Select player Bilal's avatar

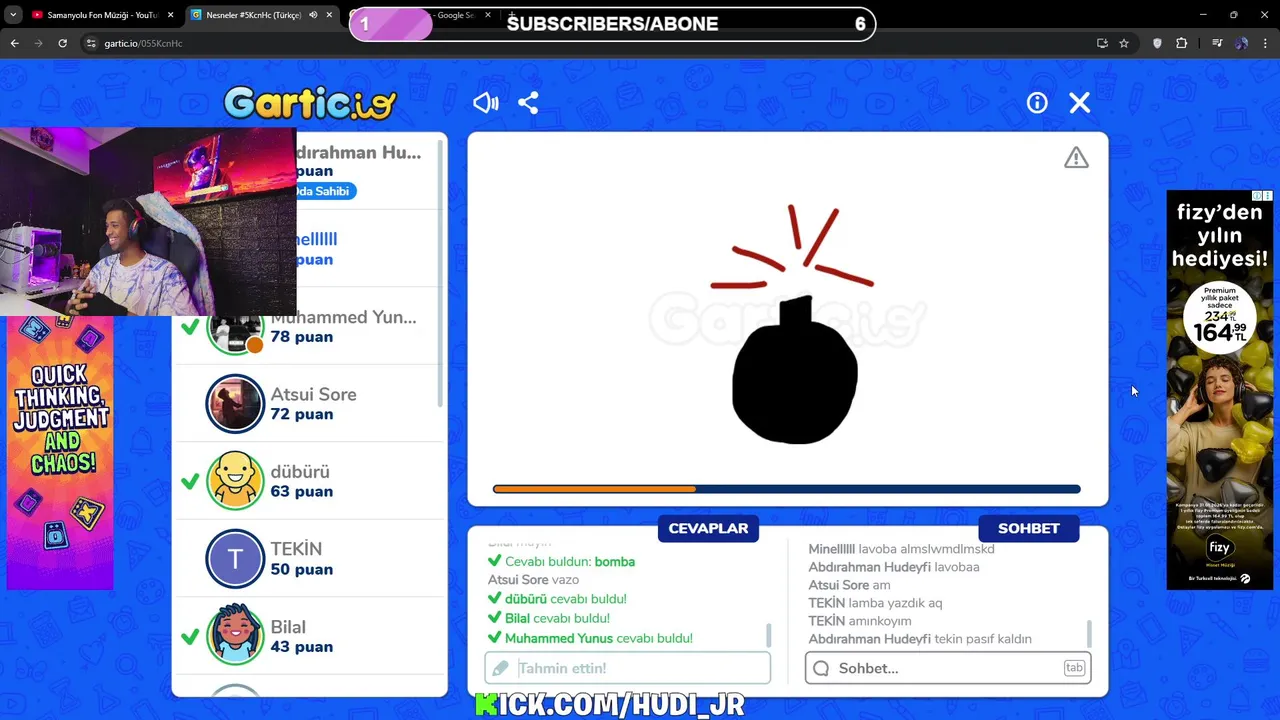tap(235, 636)
